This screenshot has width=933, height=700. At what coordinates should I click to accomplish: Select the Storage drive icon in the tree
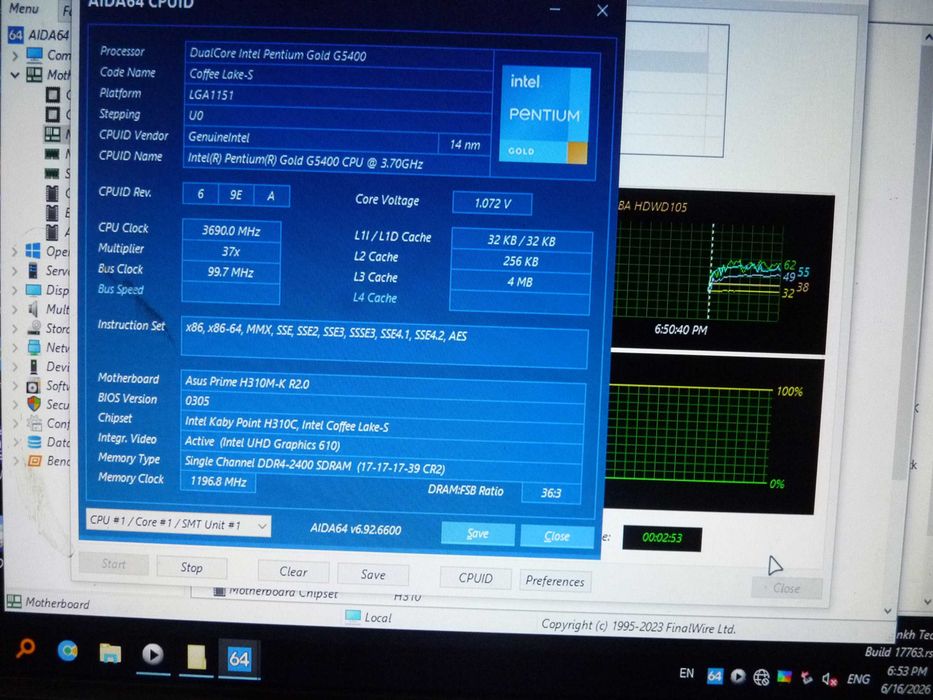click(x=34, y=328)
